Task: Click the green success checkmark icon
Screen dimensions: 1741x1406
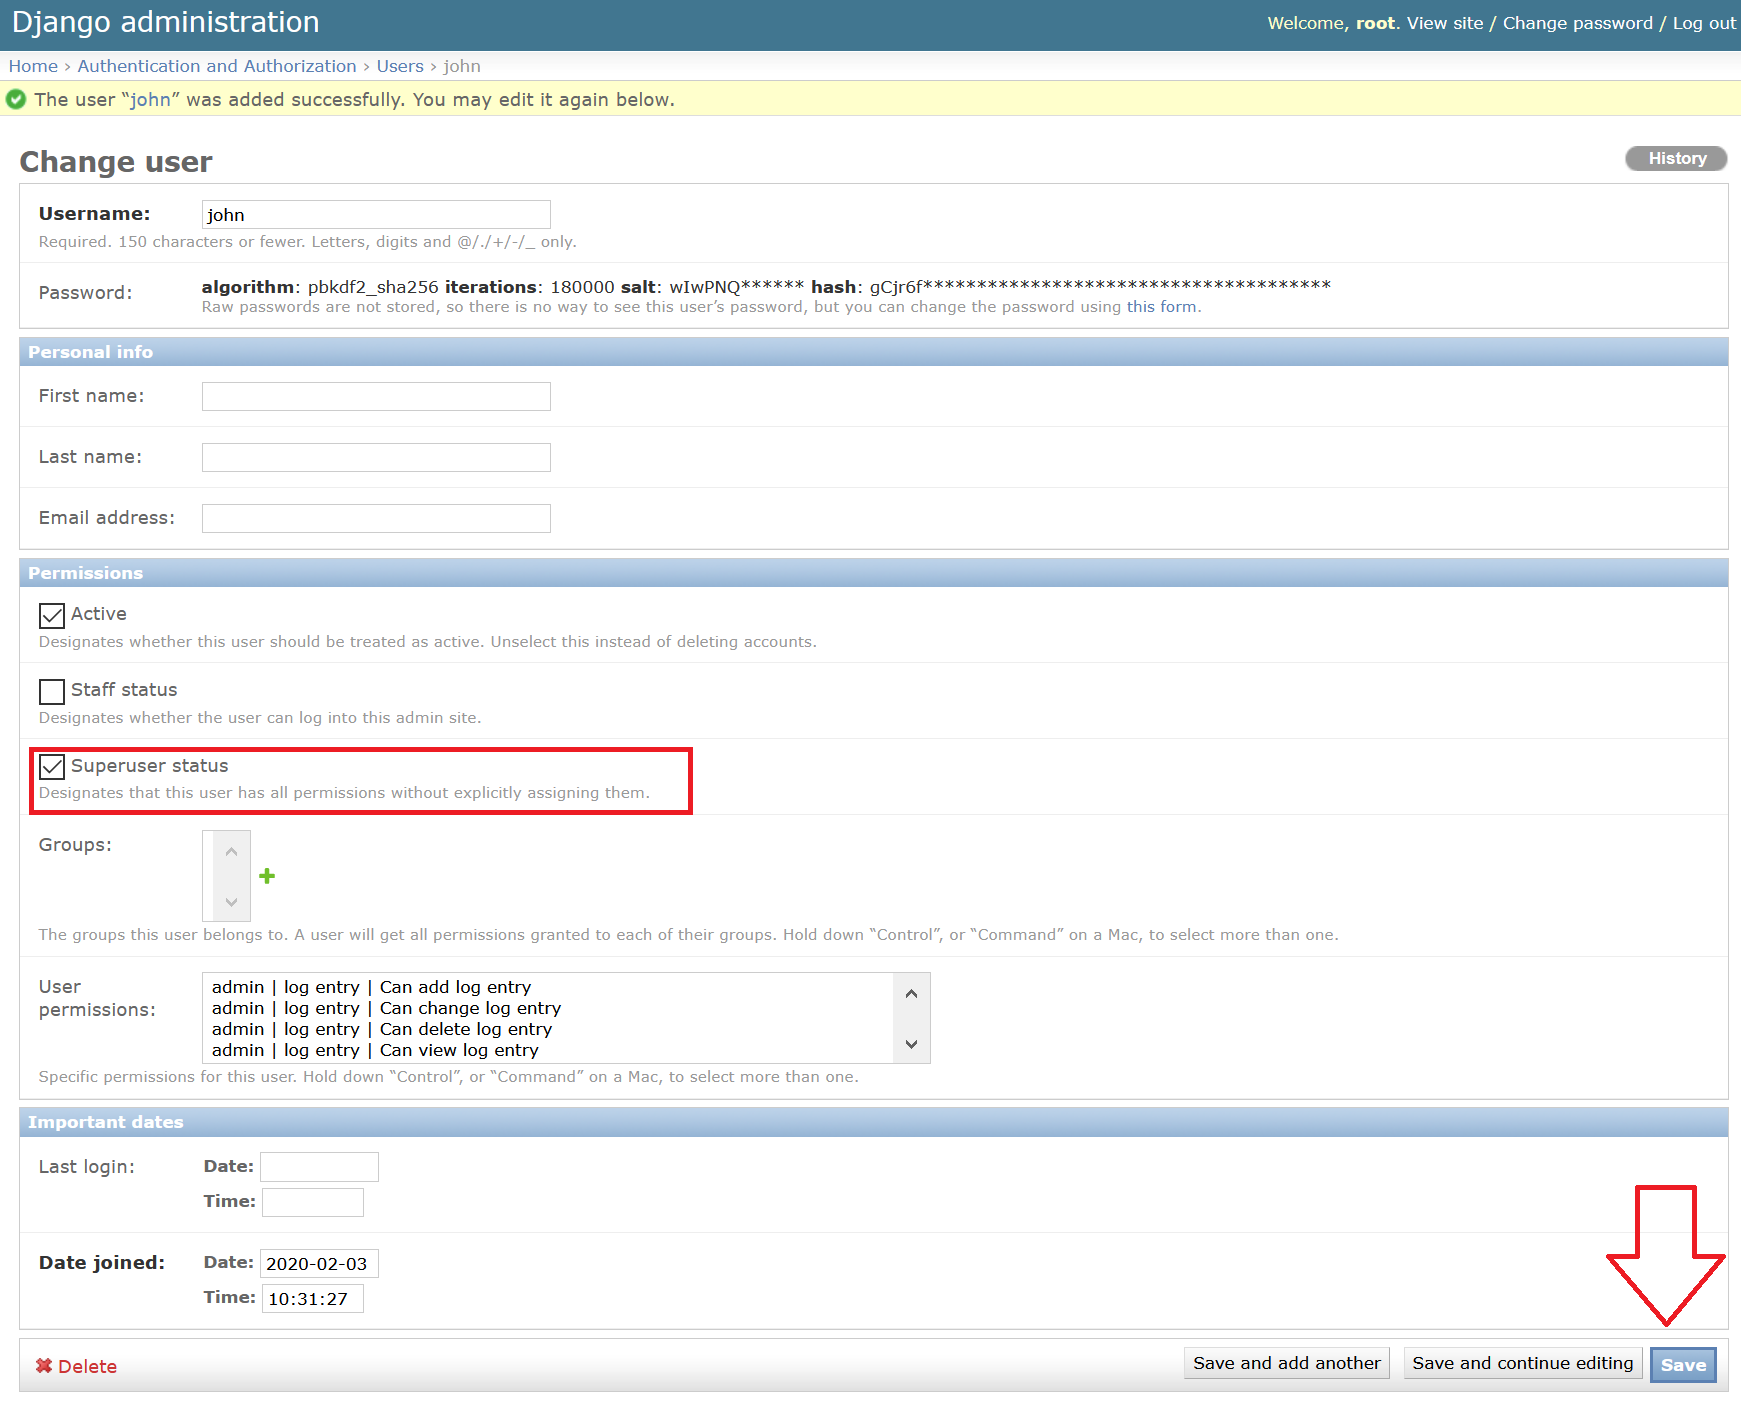Action: [x=16, y=99]
